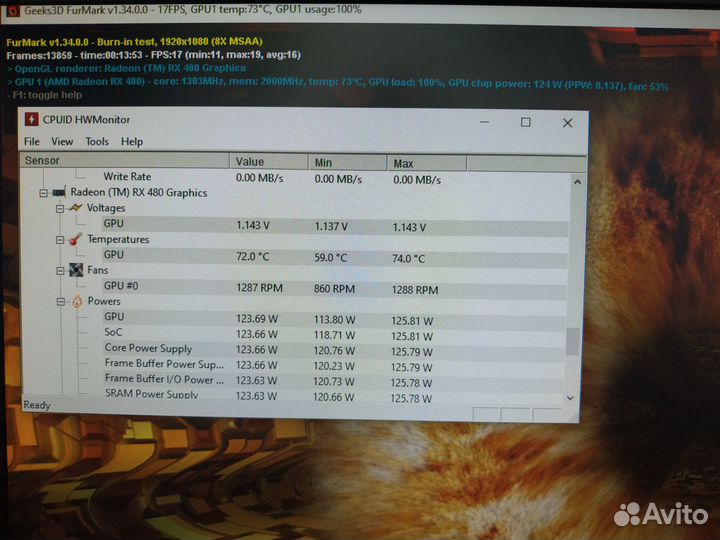Click the 113.80 W min GPU power value
This screenshot has height=540, width=720.
coord(334,320)
